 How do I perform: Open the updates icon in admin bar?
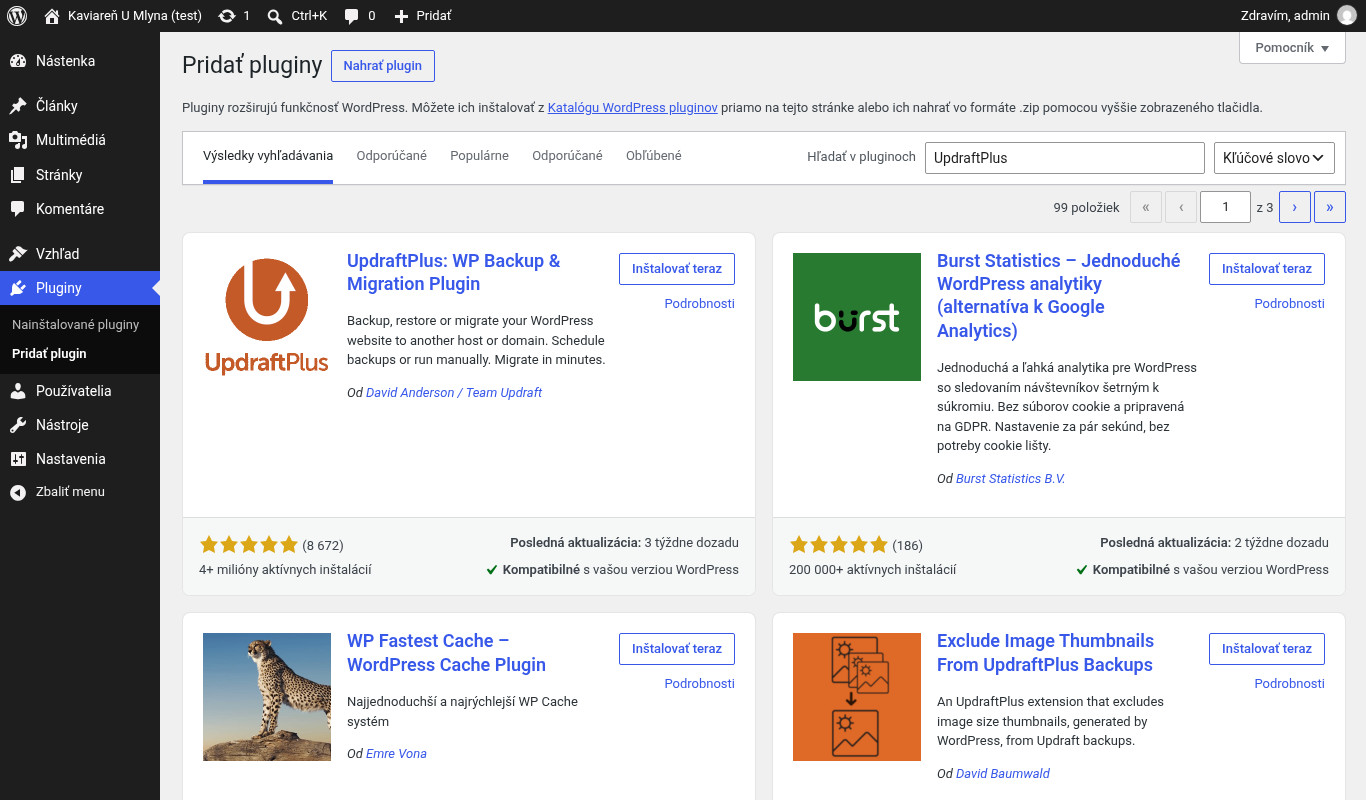click(x=227, y=16)
